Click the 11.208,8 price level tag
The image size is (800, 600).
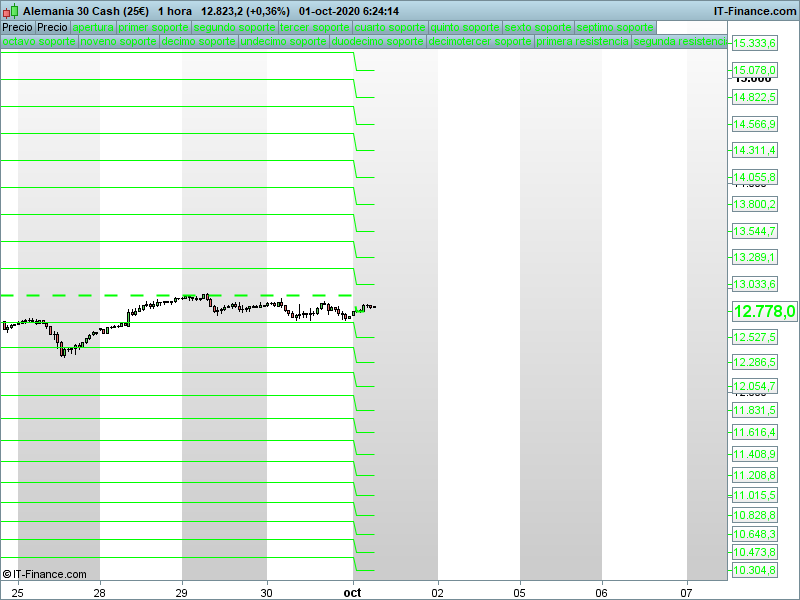(x=755, y=476)
